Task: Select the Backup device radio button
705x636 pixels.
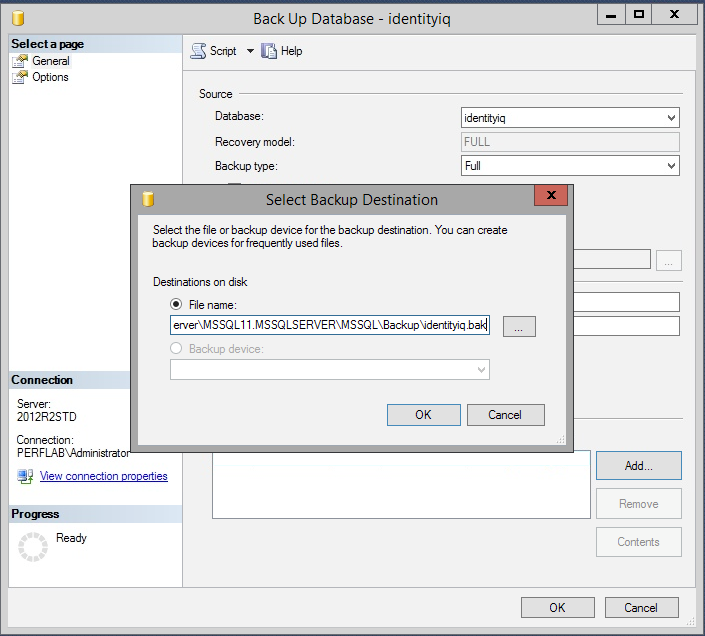Action: tap(176, 348)
